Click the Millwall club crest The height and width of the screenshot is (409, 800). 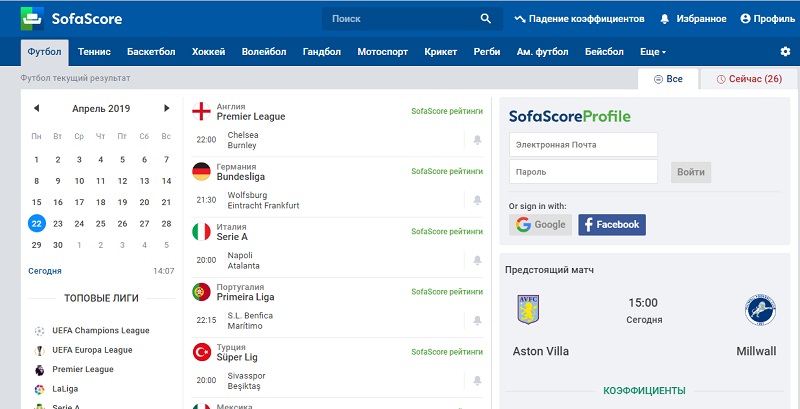(x=759, y=310)
